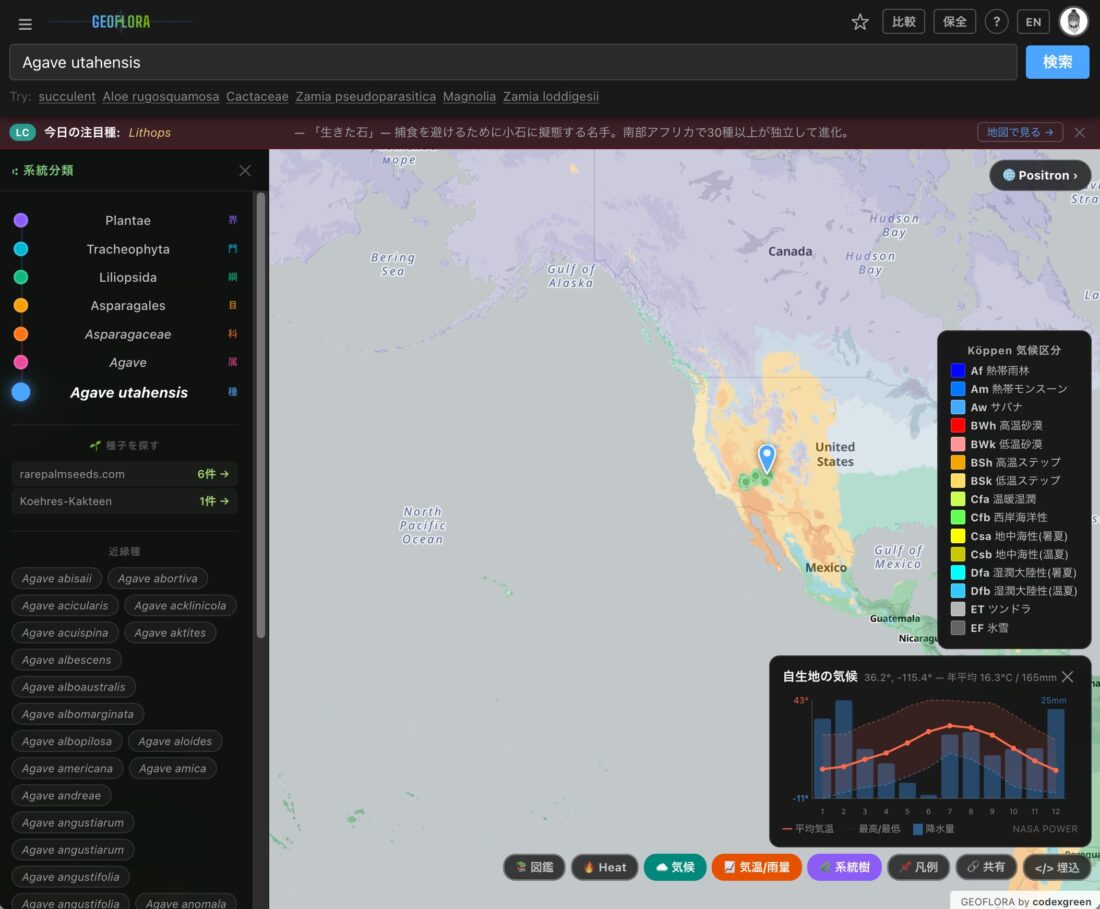Screen dimensions: 1100x909
Task: Toggle the Heat map layer
Action: pos(604,867)
